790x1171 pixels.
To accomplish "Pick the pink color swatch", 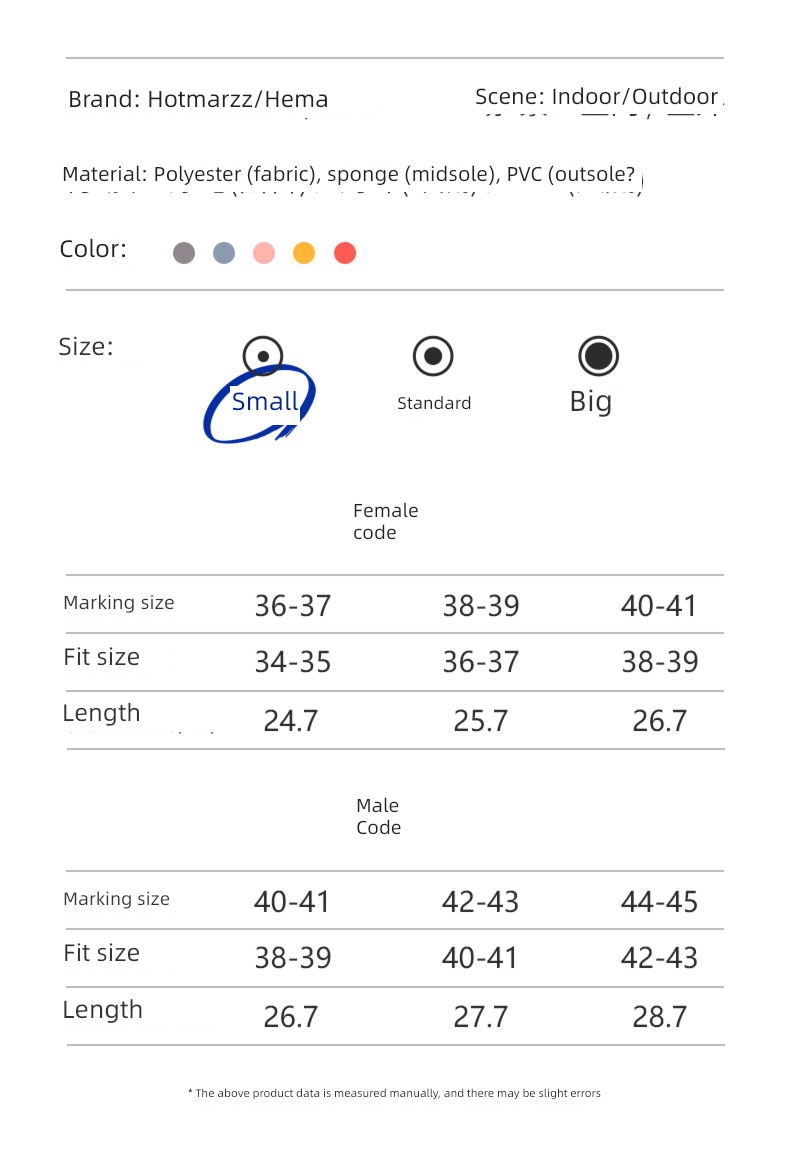I will click(264, 253).
